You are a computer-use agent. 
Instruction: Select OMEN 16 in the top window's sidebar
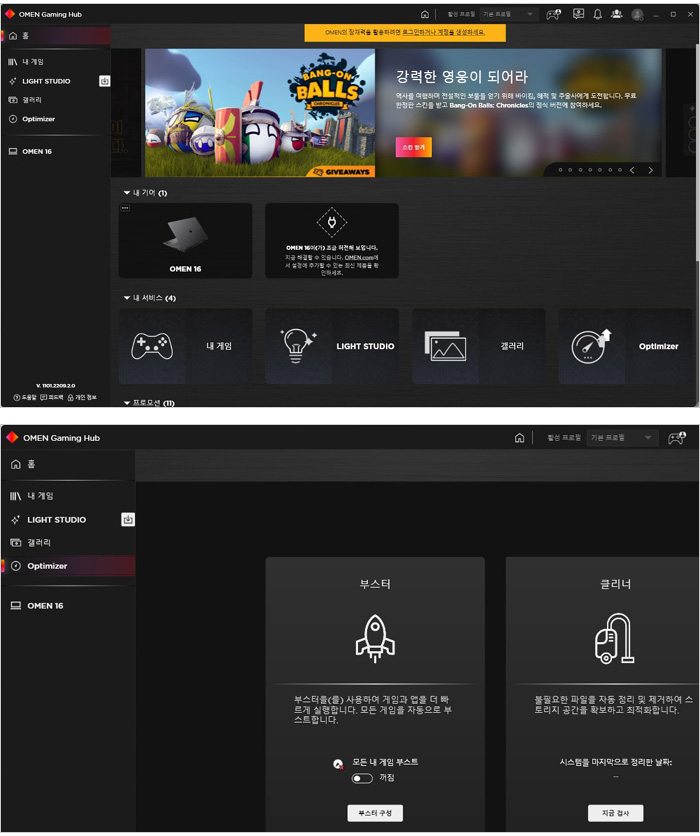click(56, 151)
